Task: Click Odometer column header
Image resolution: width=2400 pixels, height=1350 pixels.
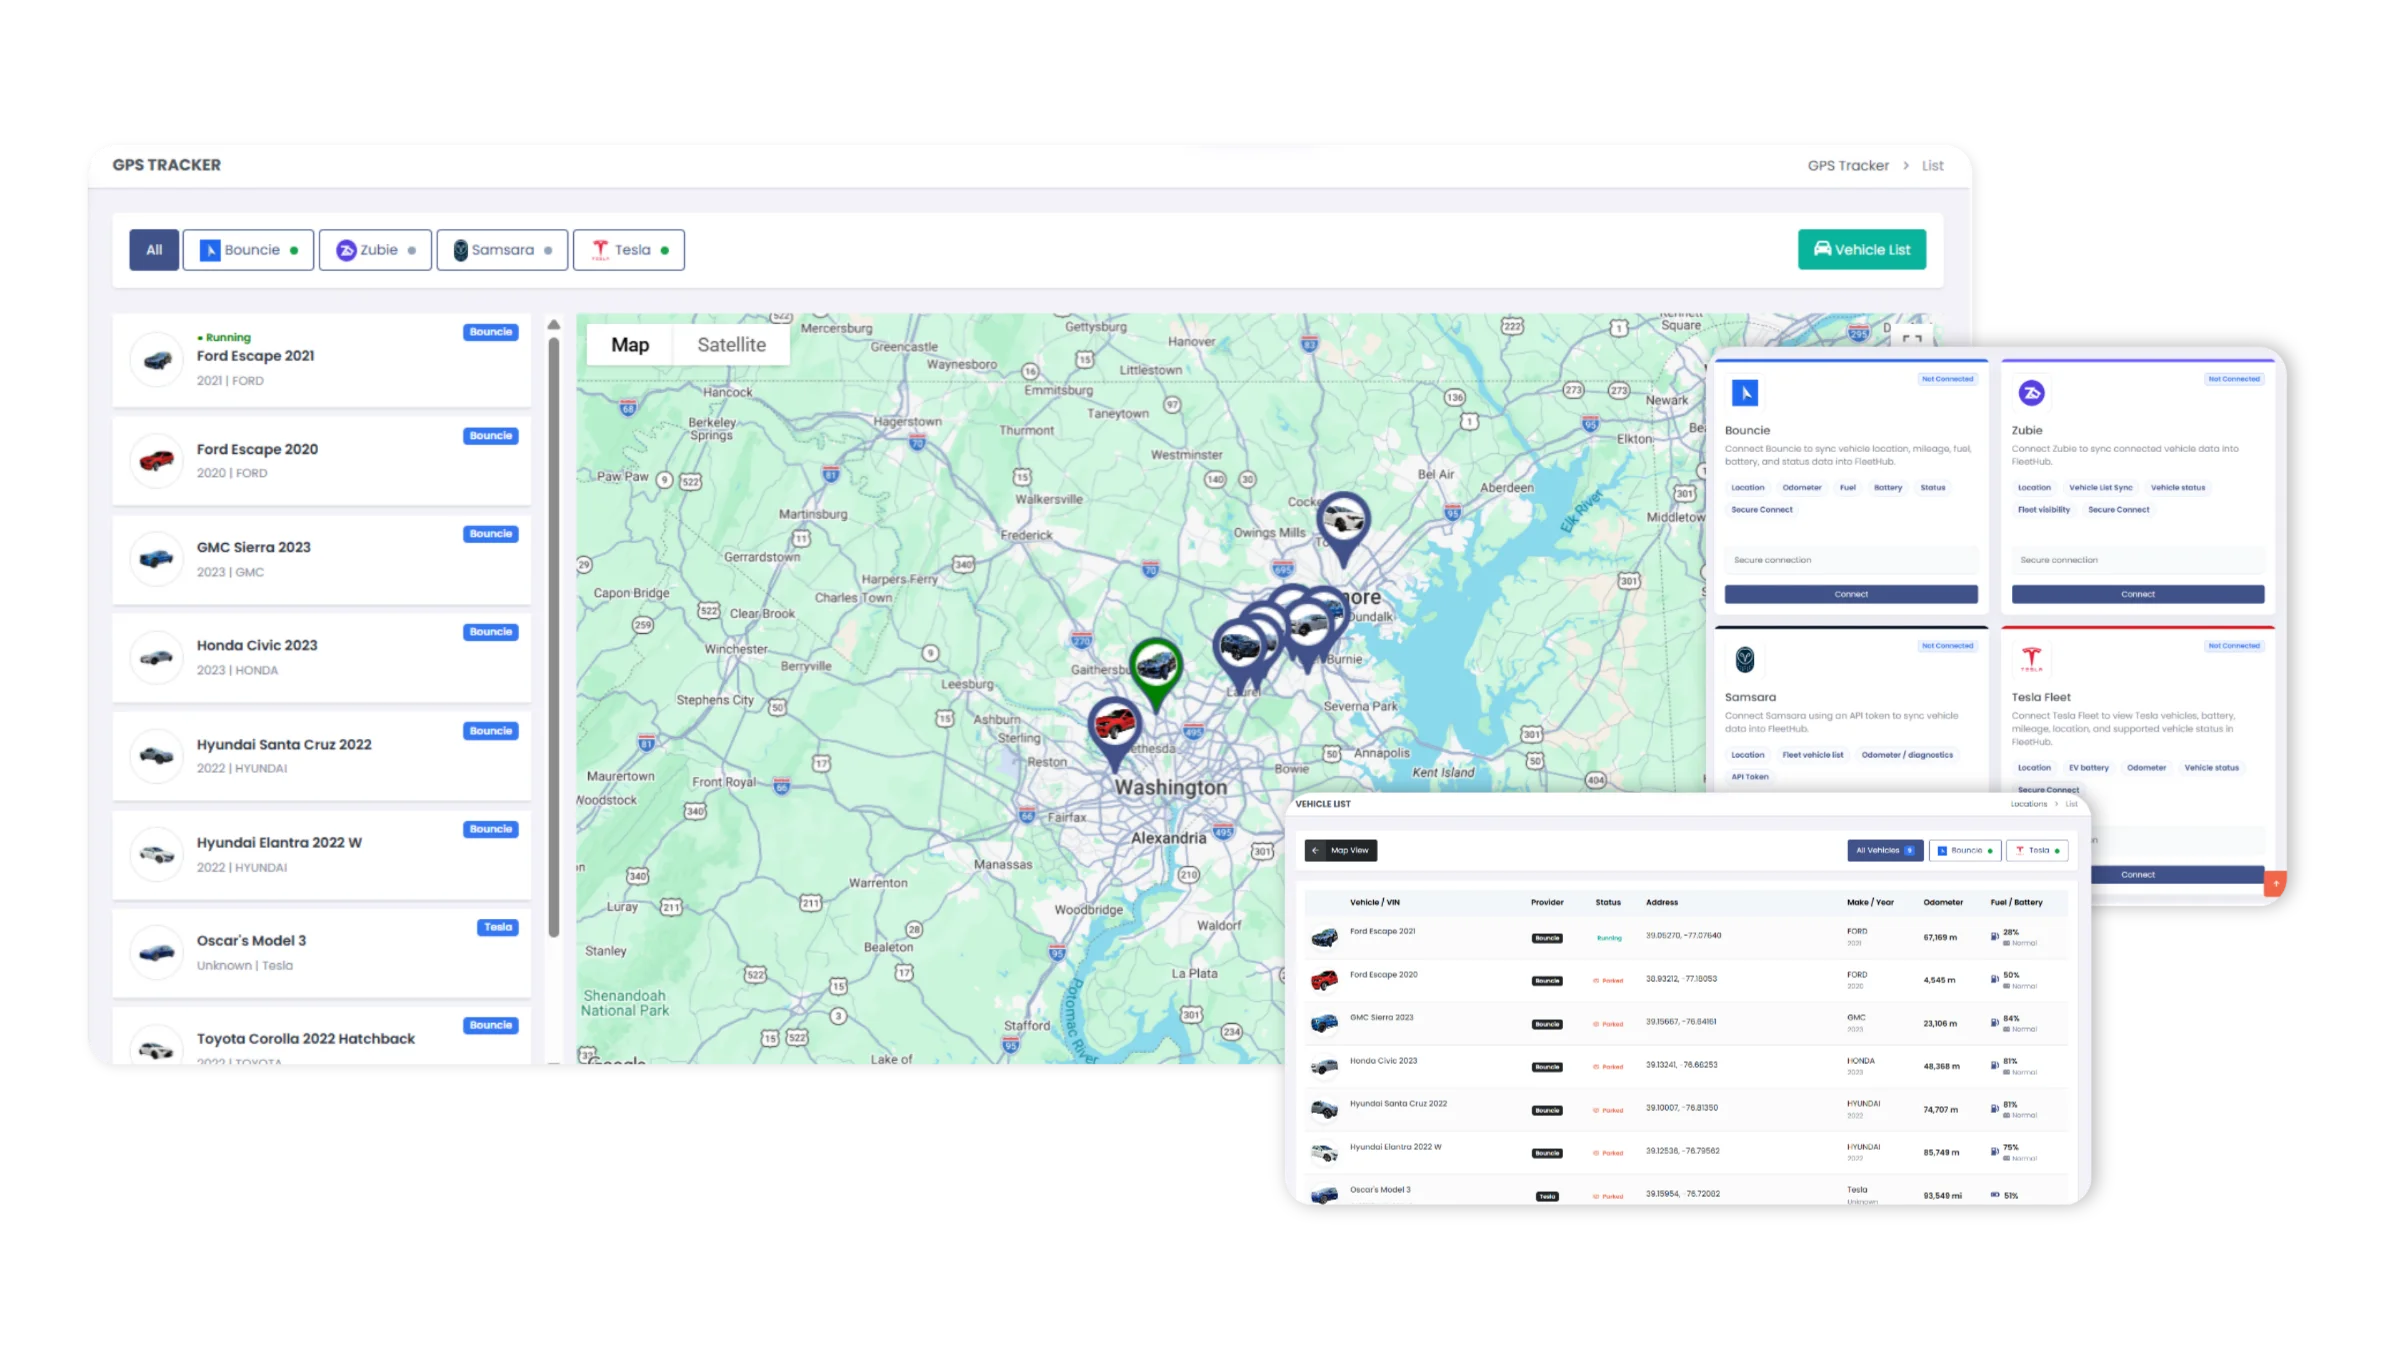Action: click(1943, 902)
